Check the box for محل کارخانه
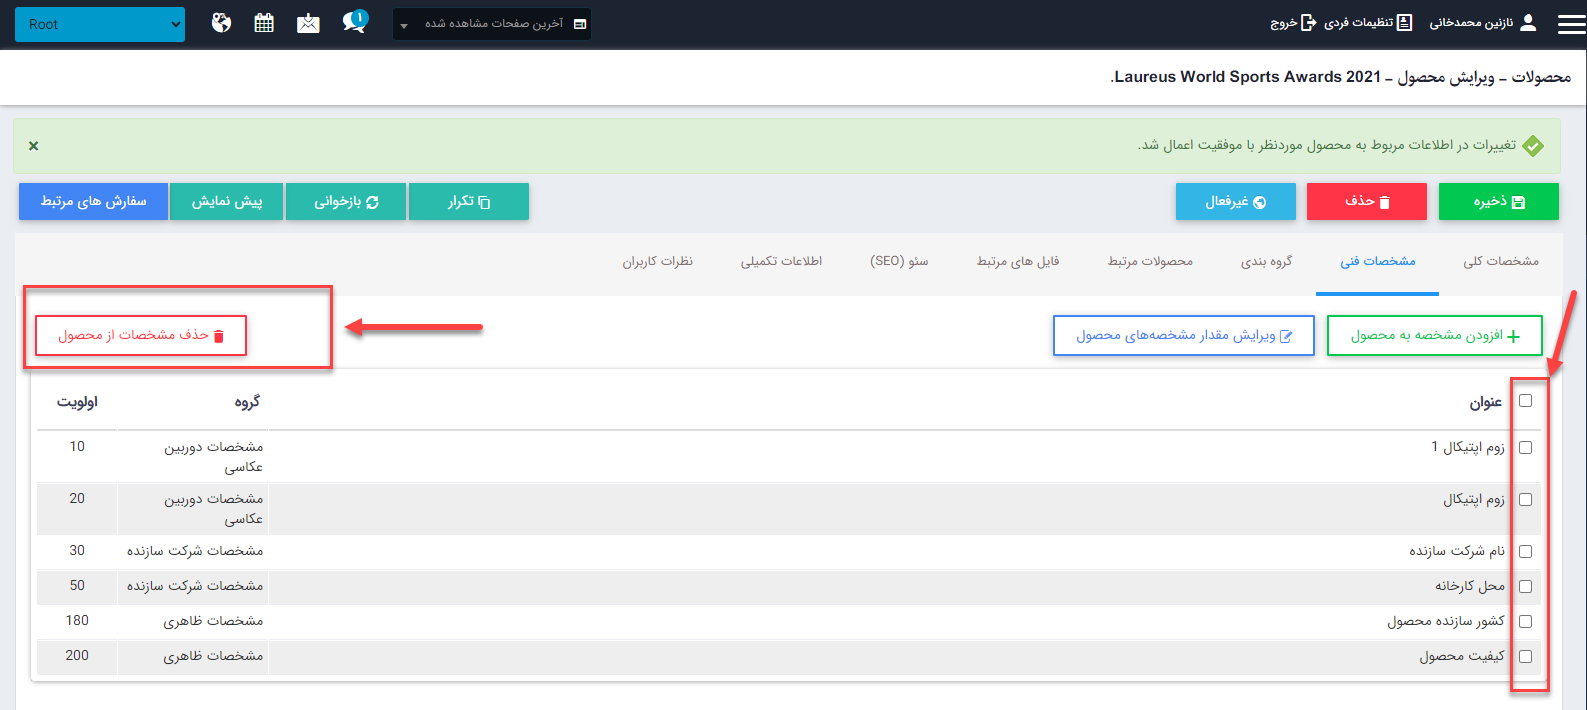Image resolution: width=1587 pixels, height=710 pixels. point(1525,586)
